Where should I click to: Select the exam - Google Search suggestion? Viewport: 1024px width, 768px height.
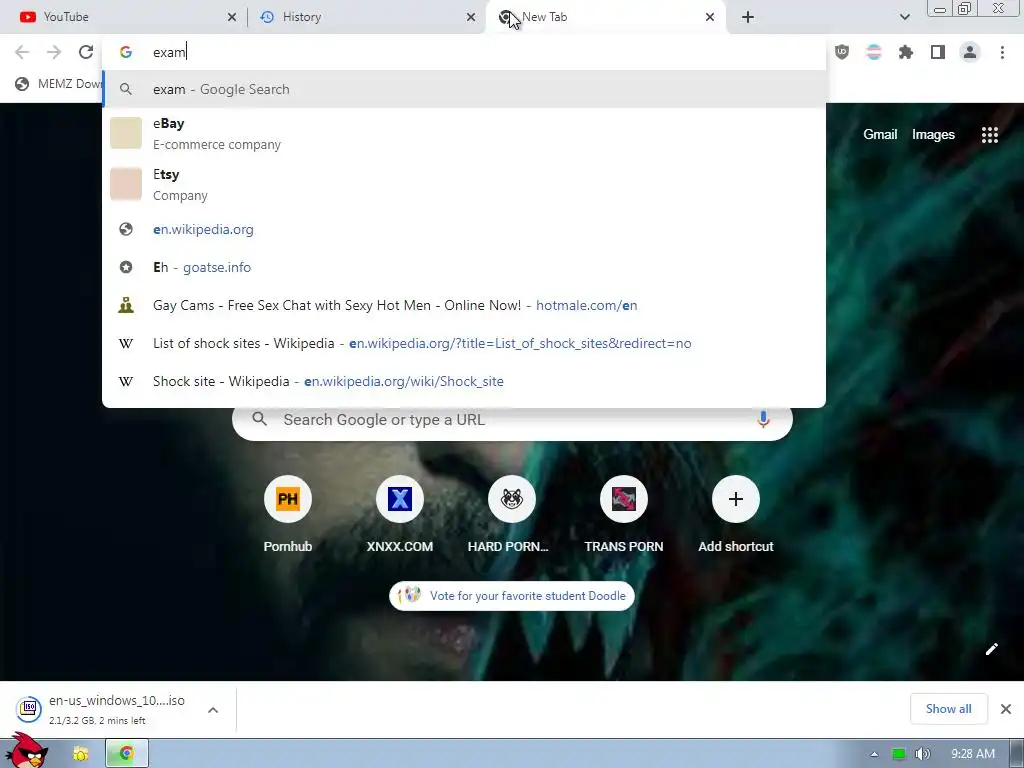pyautogui.click(x=464, y=89)
